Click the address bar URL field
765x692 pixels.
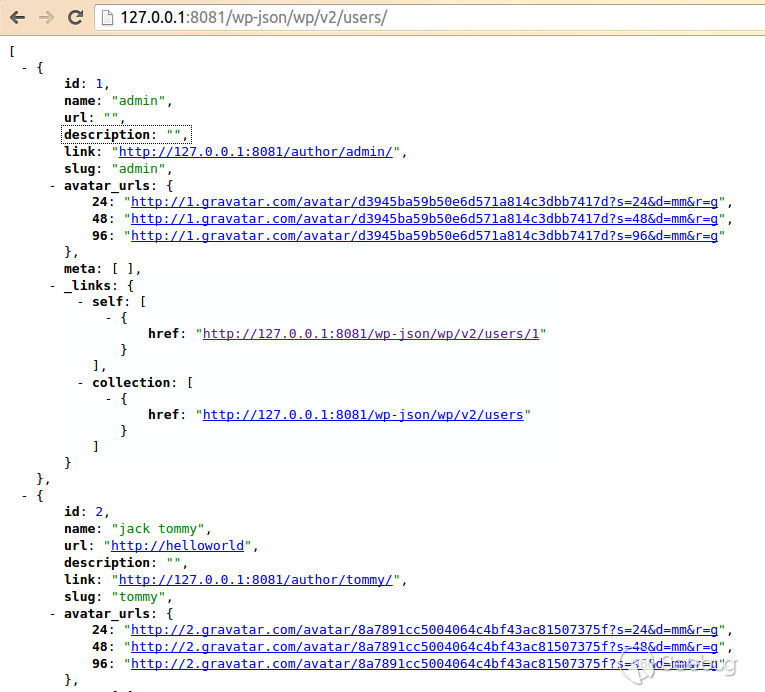[x=400, y=18]
